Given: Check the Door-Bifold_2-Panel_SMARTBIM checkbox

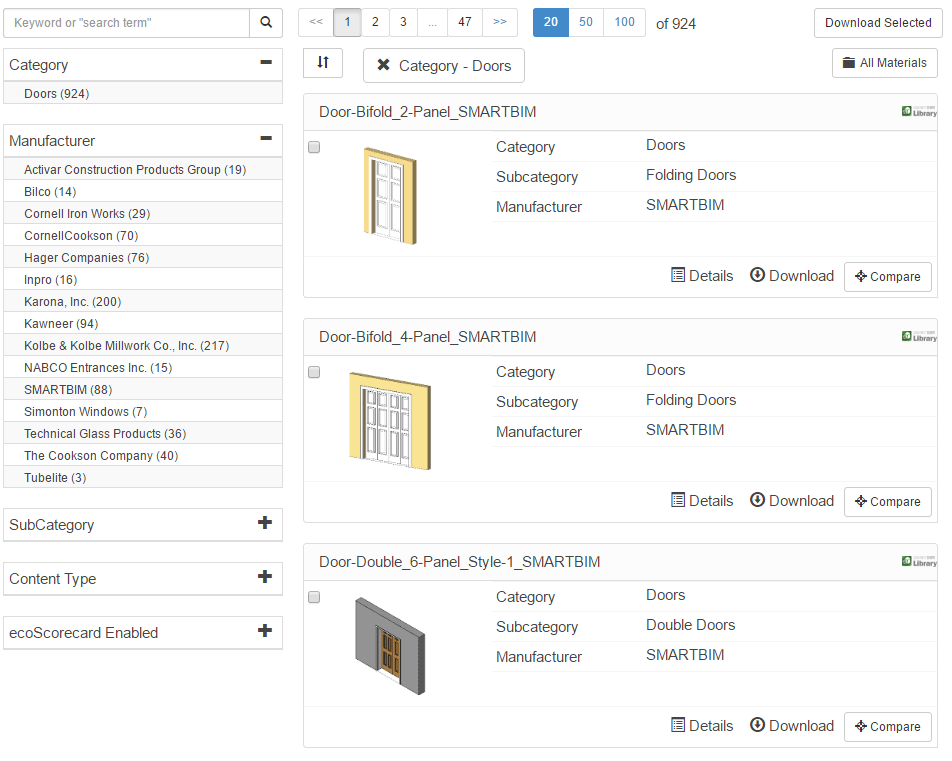Looking at the screenshot, I should coord(314,147).
